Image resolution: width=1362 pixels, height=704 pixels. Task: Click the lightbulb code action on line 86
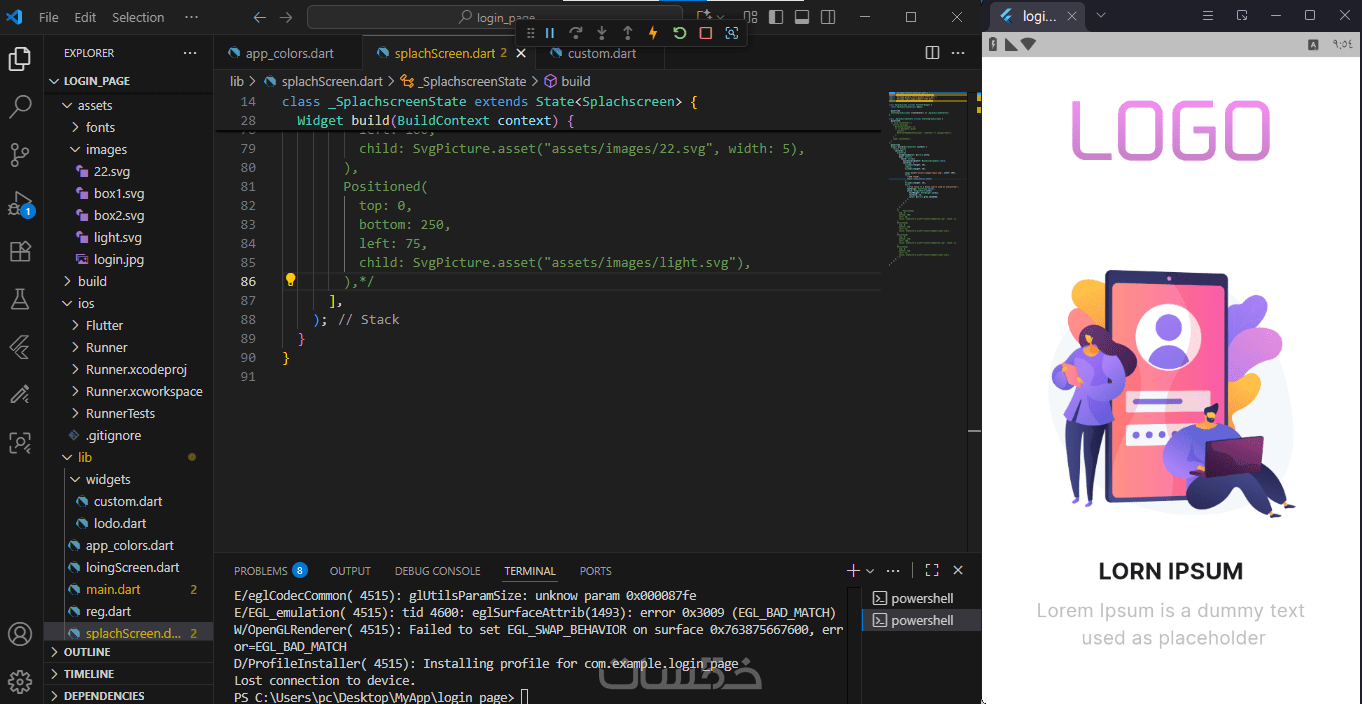click(291, 281)
